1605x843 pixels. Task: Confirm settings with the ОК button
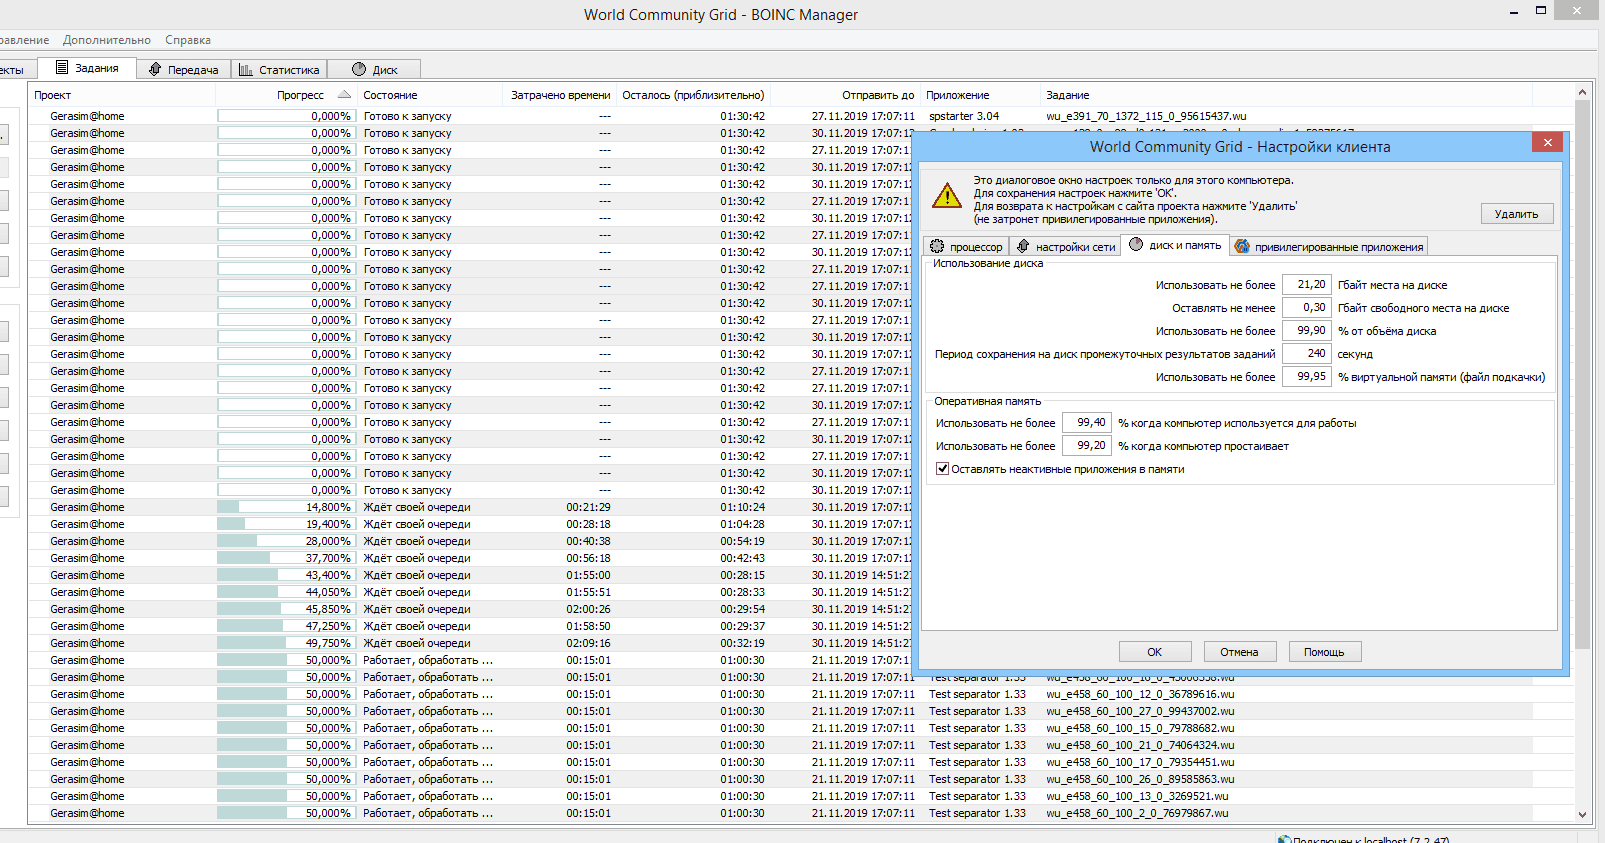(x=1155, y=651)
